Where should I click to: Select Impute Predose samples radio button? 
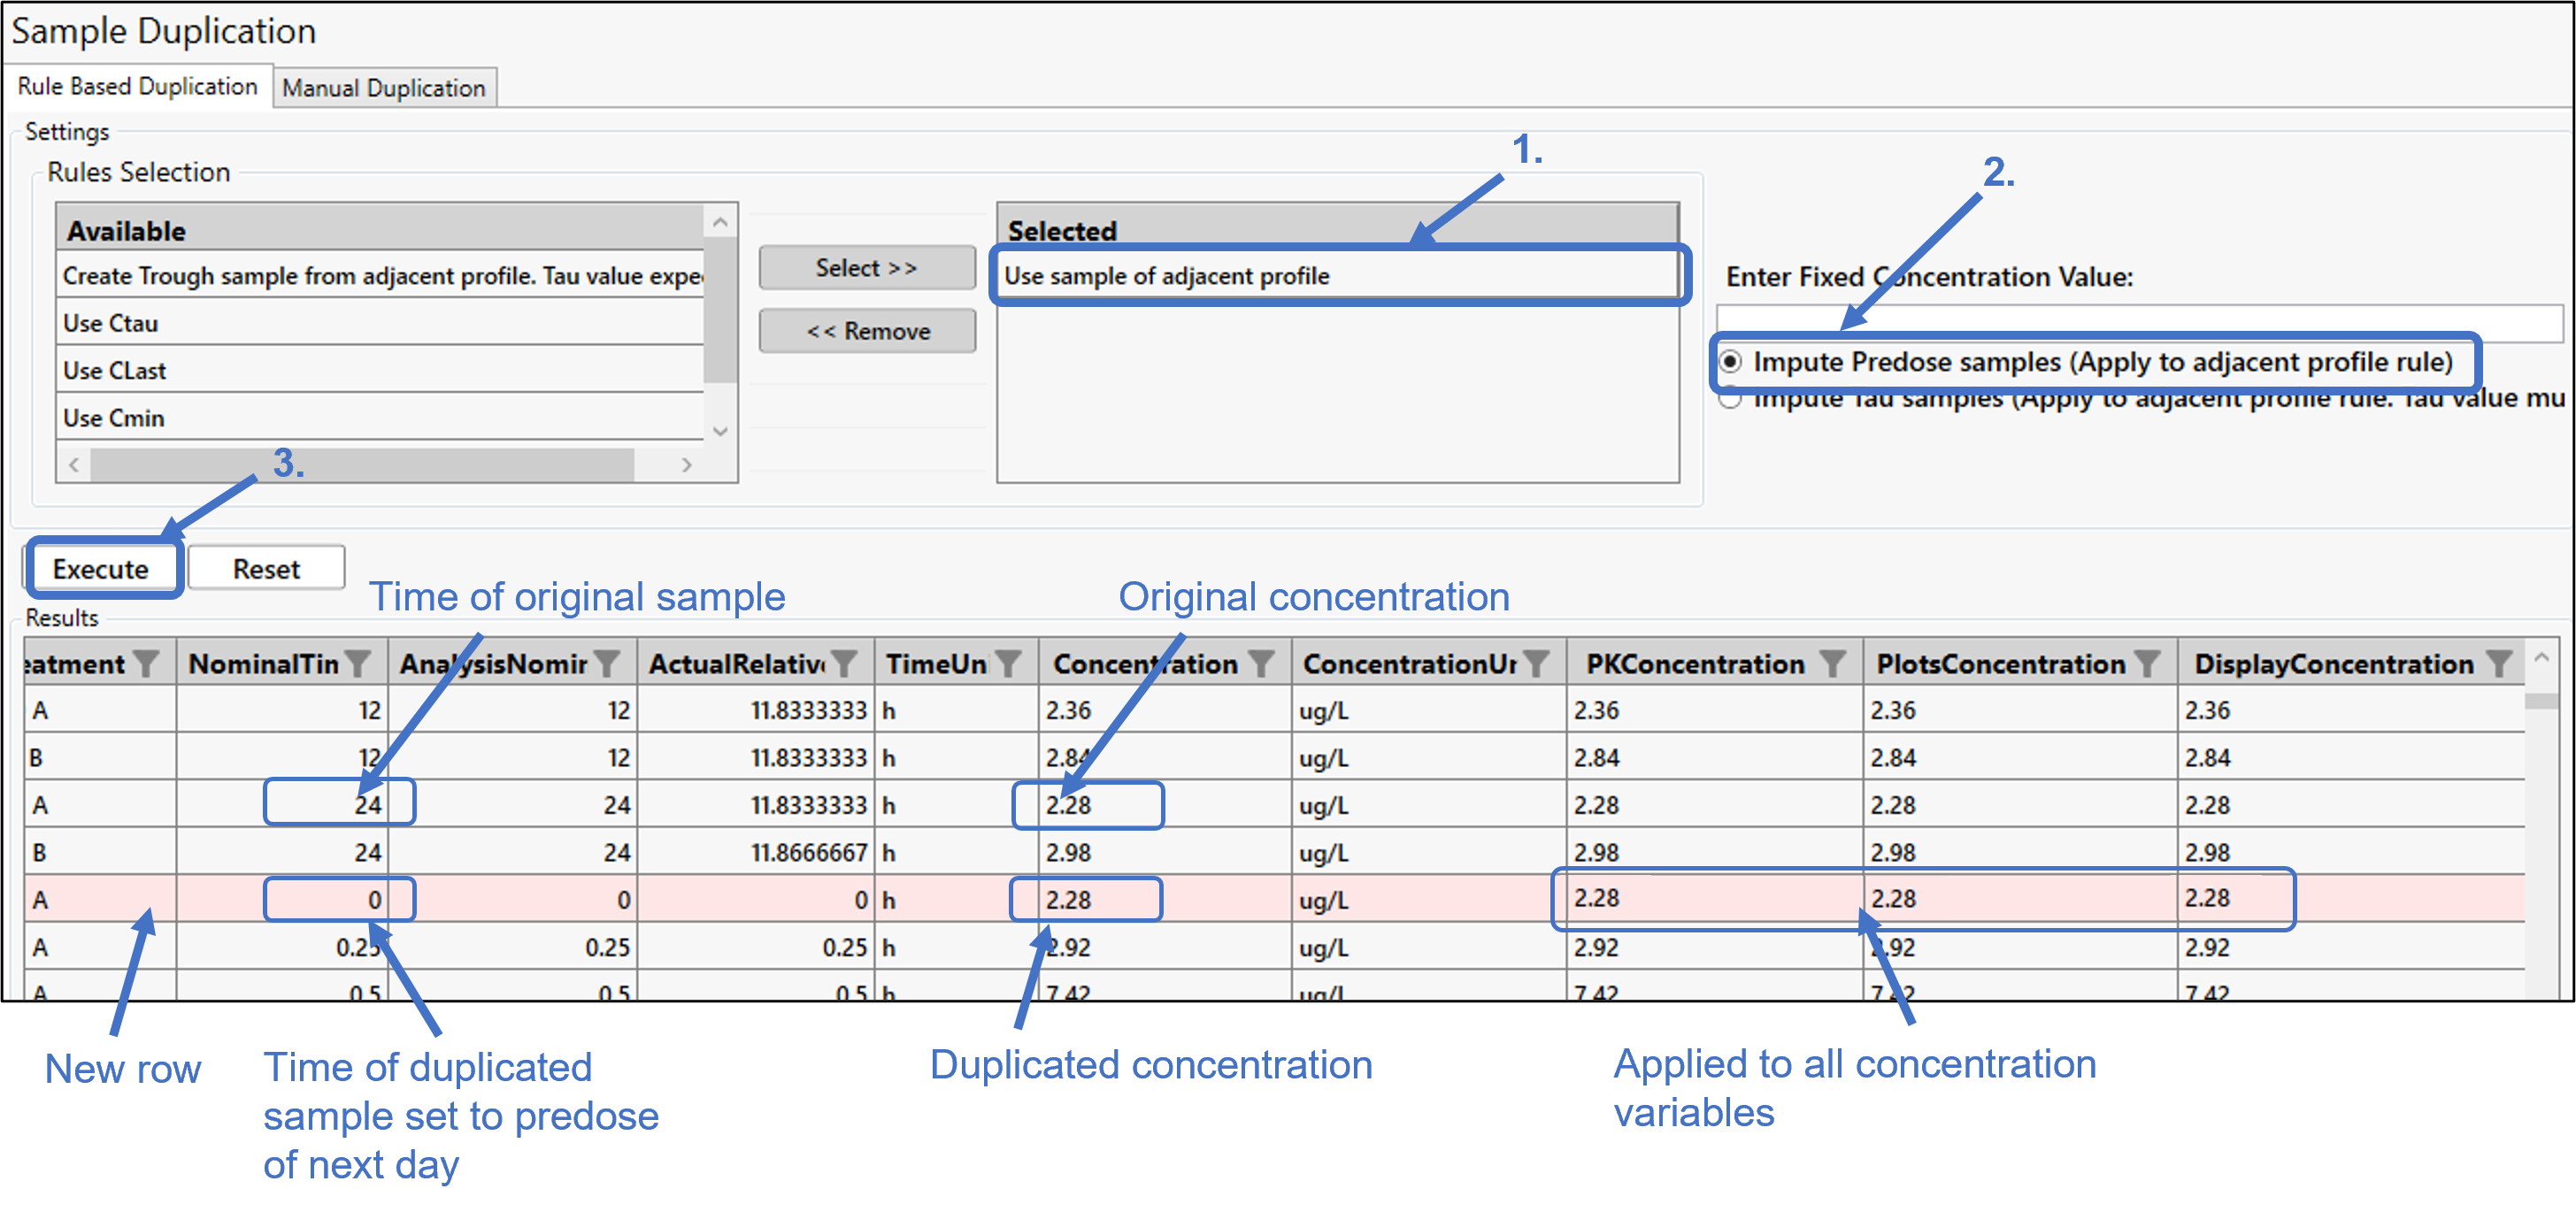(x=1731, y=361)
